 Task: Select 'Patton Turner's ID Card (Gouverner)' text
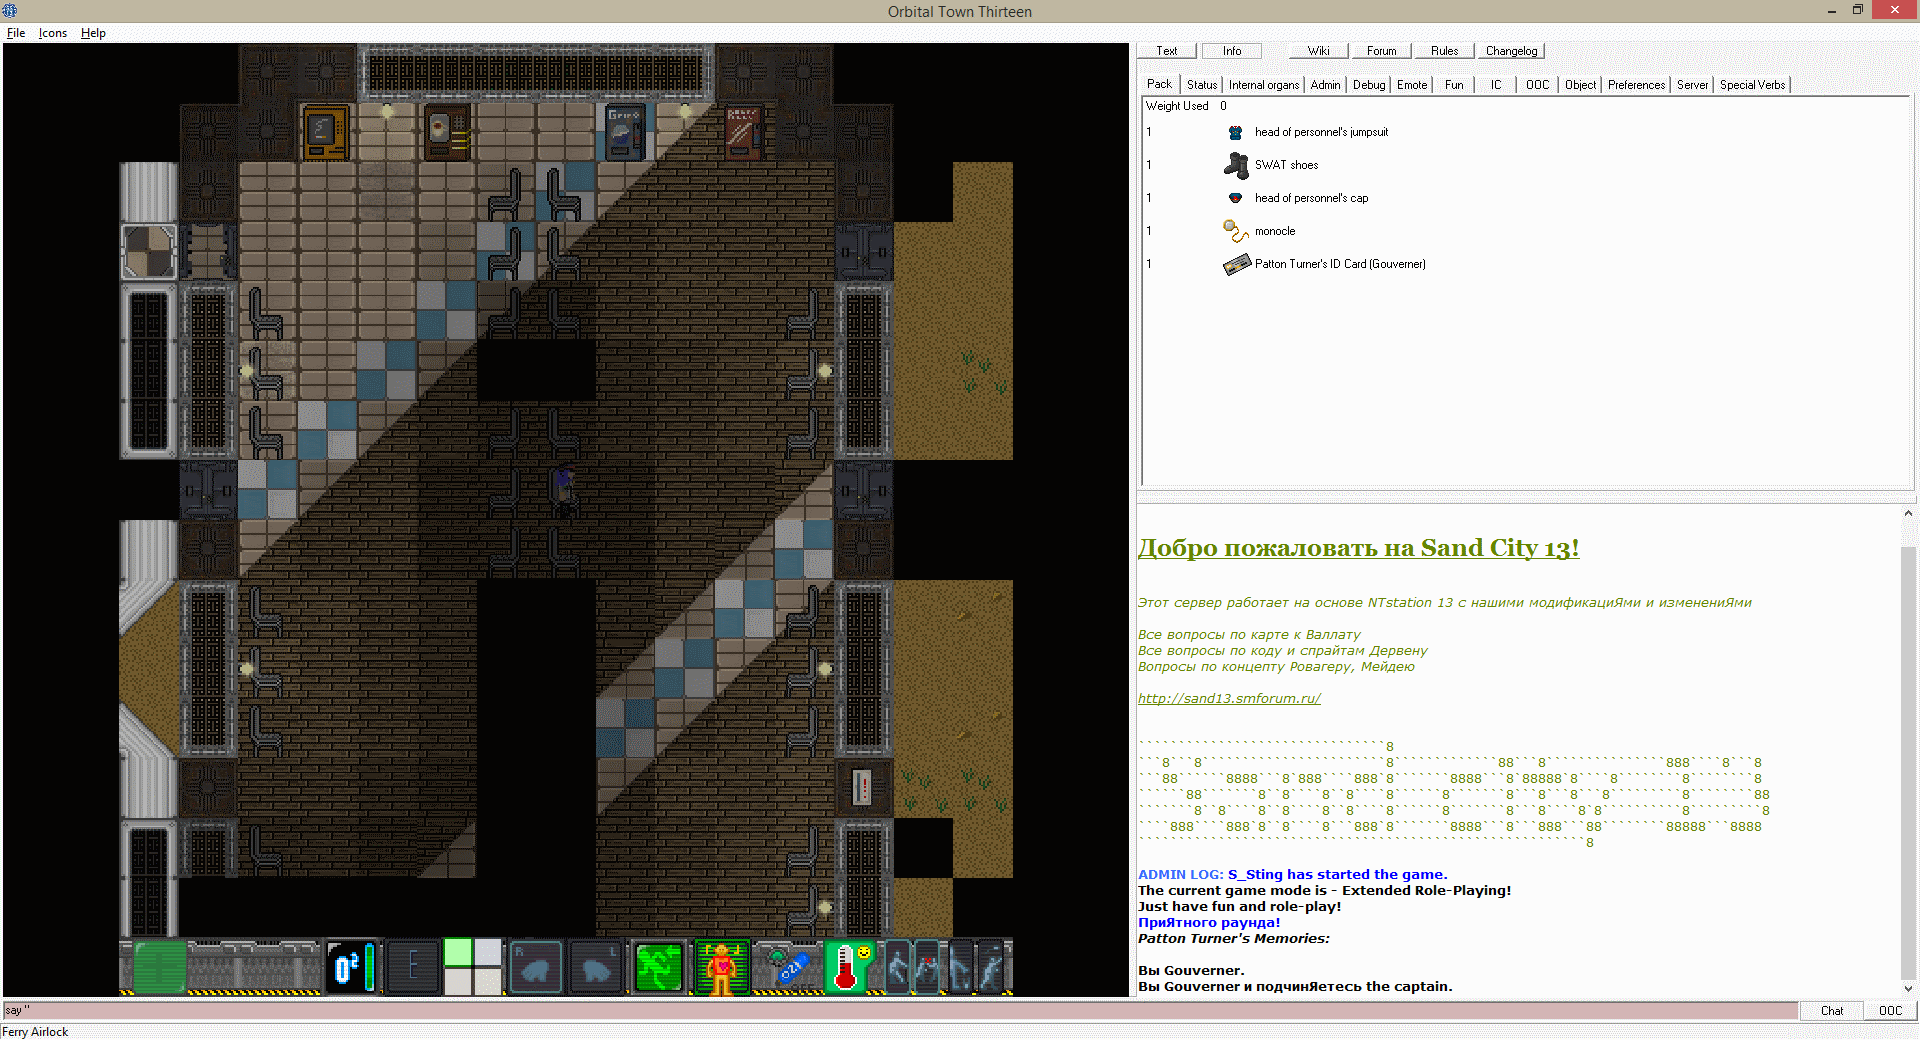[x=1340, y=264]
